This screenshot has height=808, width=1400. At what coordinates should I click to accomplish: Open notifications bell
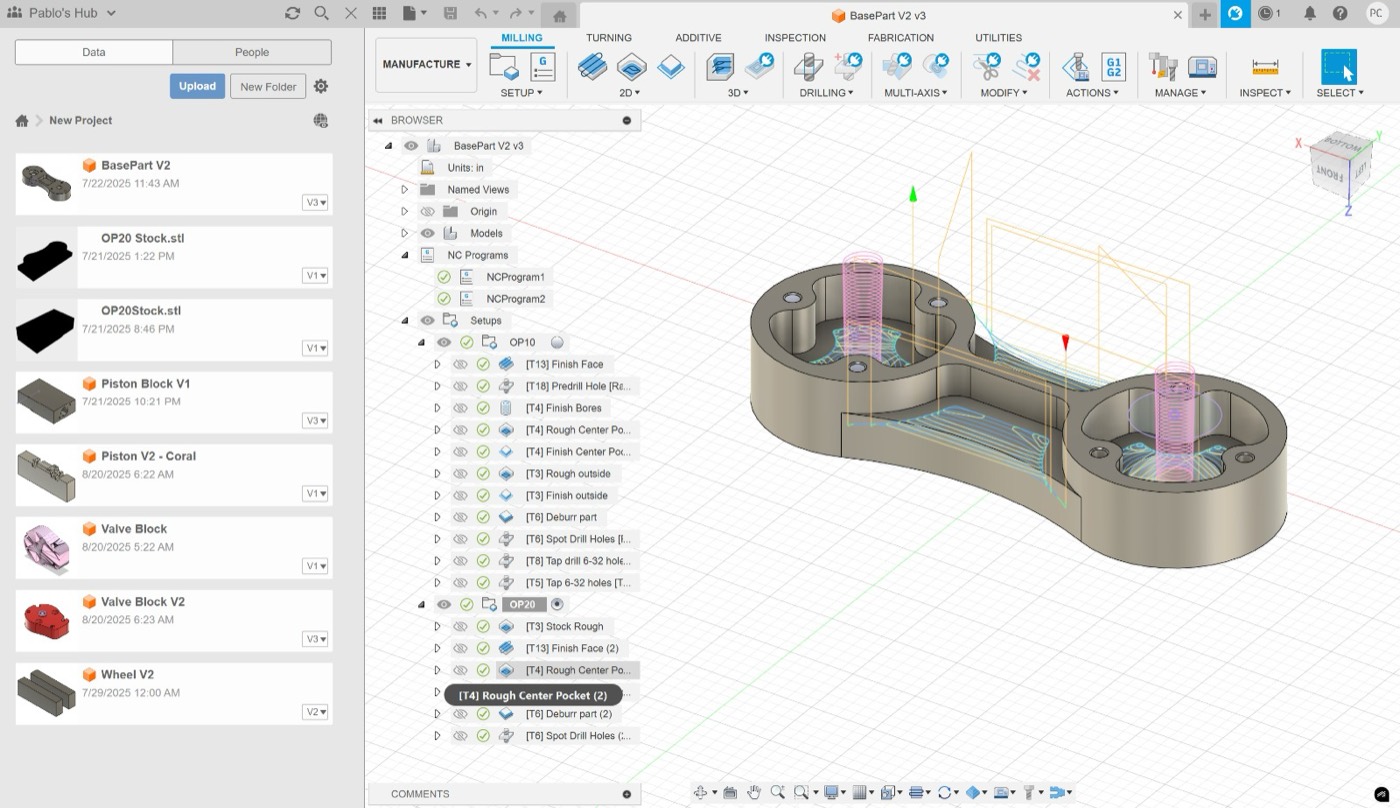click(x=1310, y=14)
